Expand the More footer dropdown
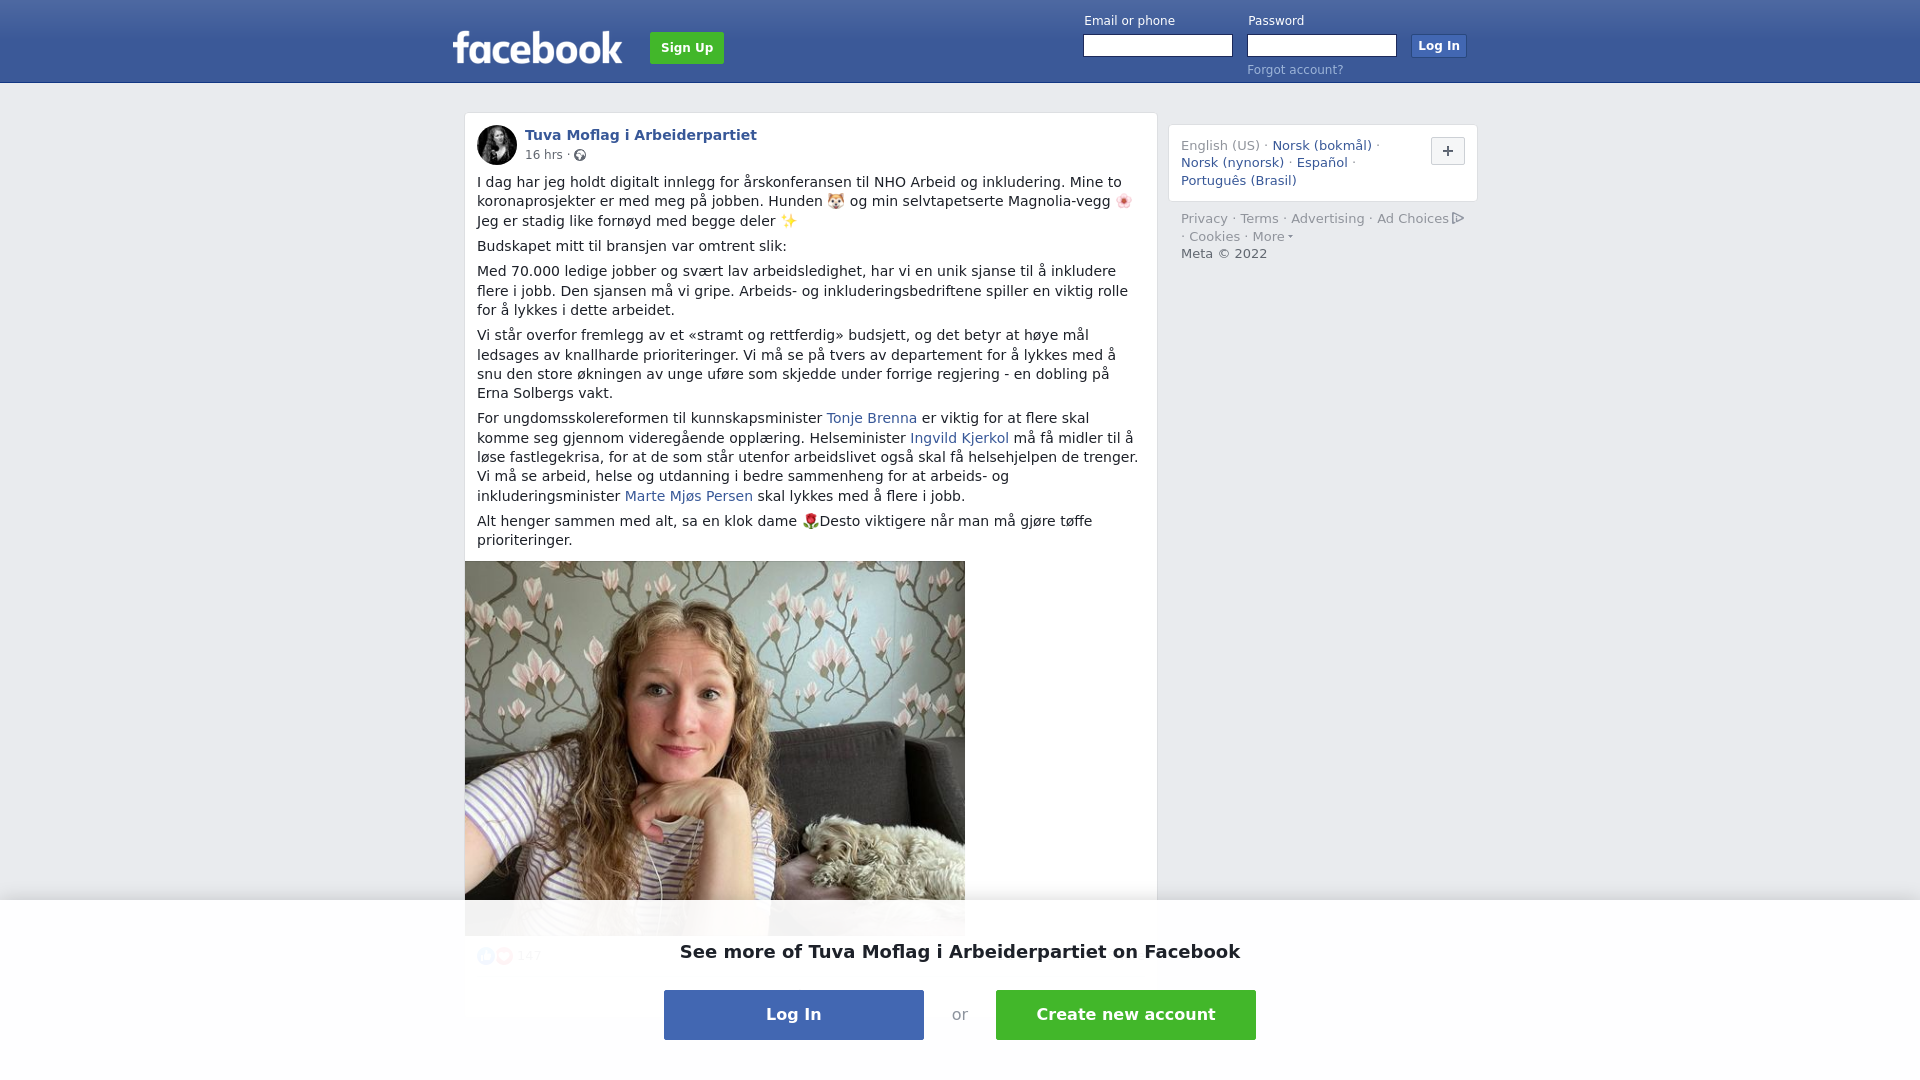This screenshot has height=1080, width=1920. point(1273,237)
